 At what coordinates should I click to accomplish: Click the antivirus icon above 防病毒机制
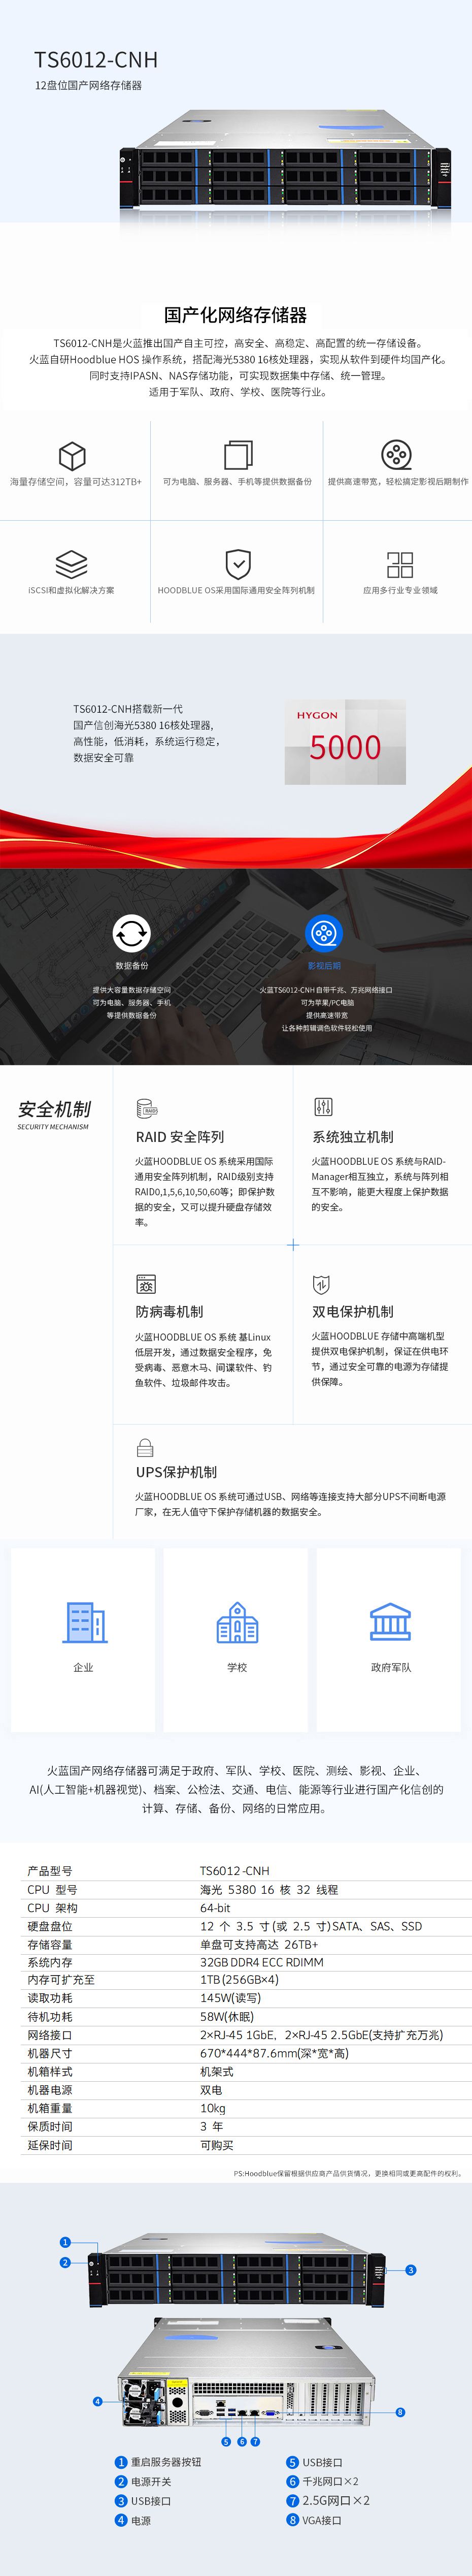(x=146, y=1284)
